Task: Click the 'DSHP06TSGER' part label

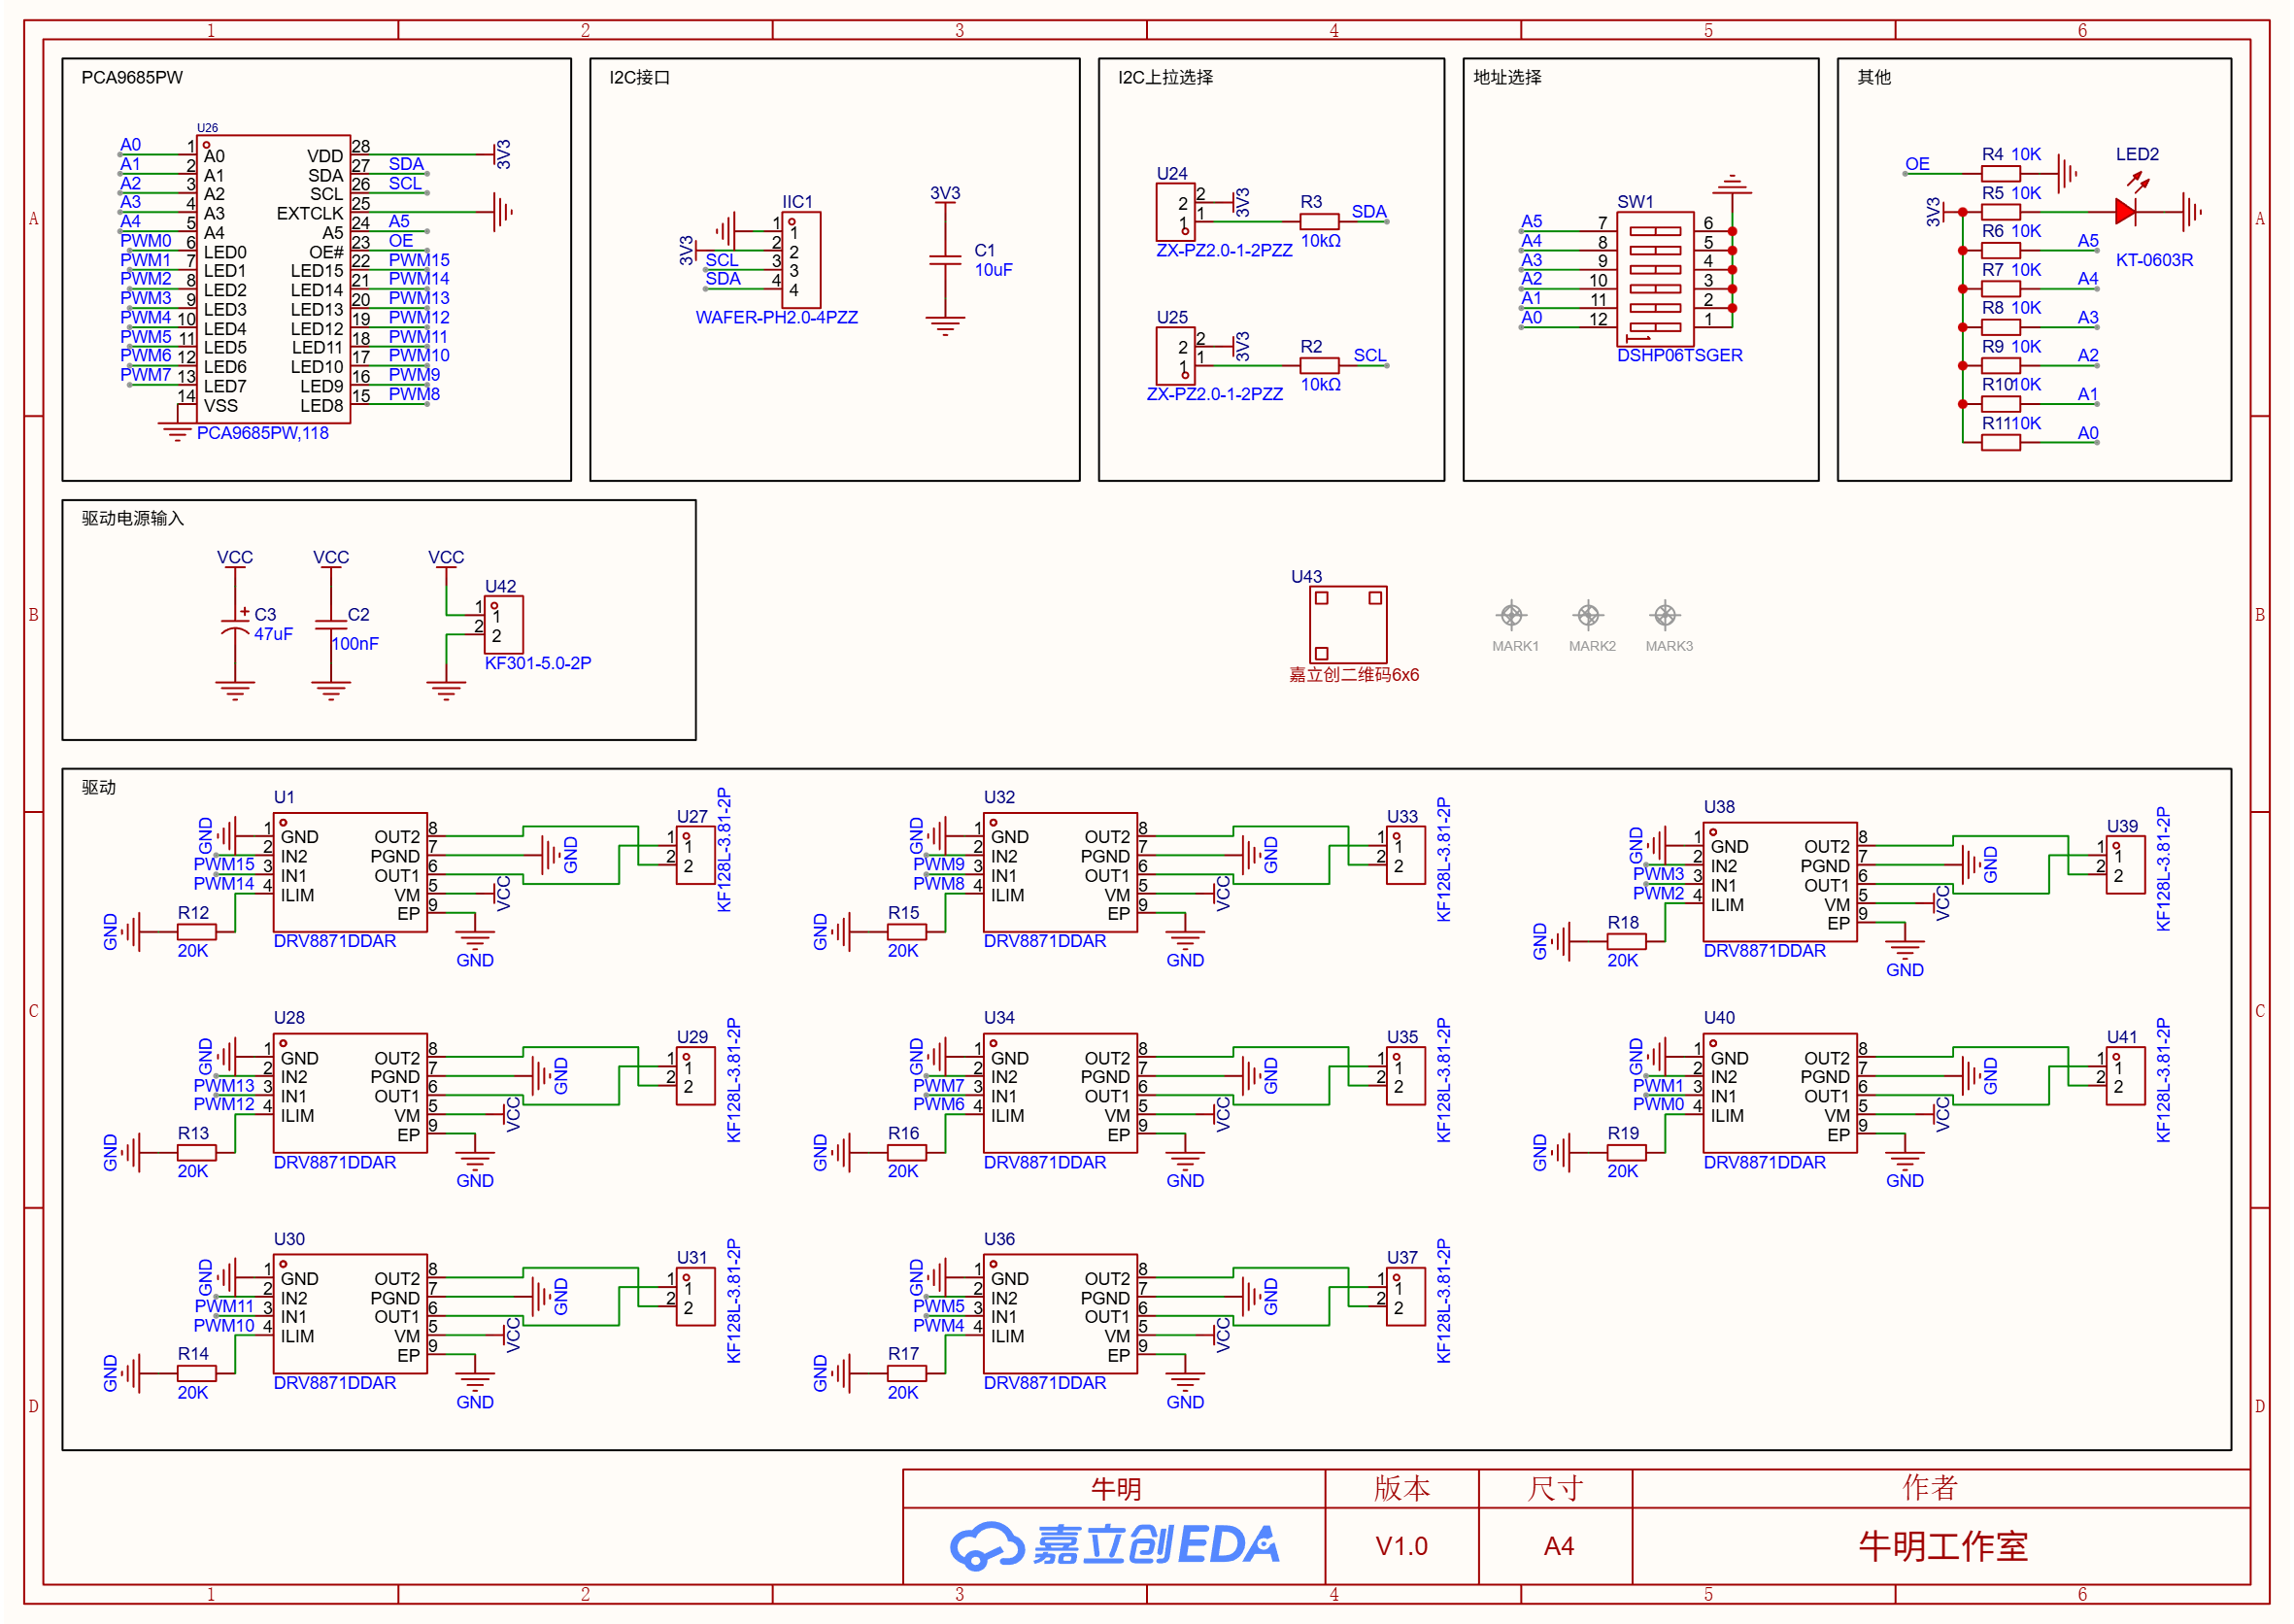Action: pos(1680,355)
